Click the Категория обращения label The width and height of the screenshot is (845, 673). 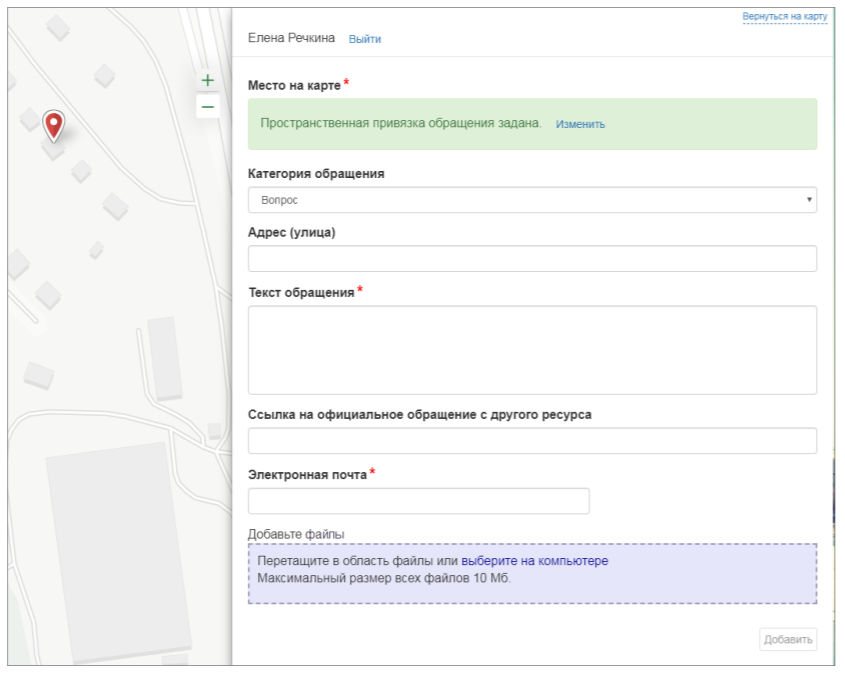[x=315, y=174]
